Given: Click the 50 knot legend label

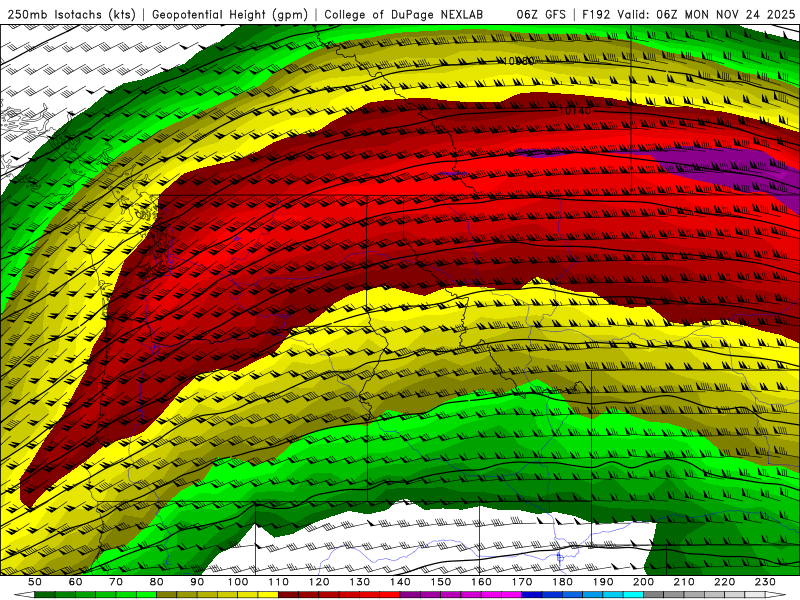Looking at the screenshot, I should (35, 582).
